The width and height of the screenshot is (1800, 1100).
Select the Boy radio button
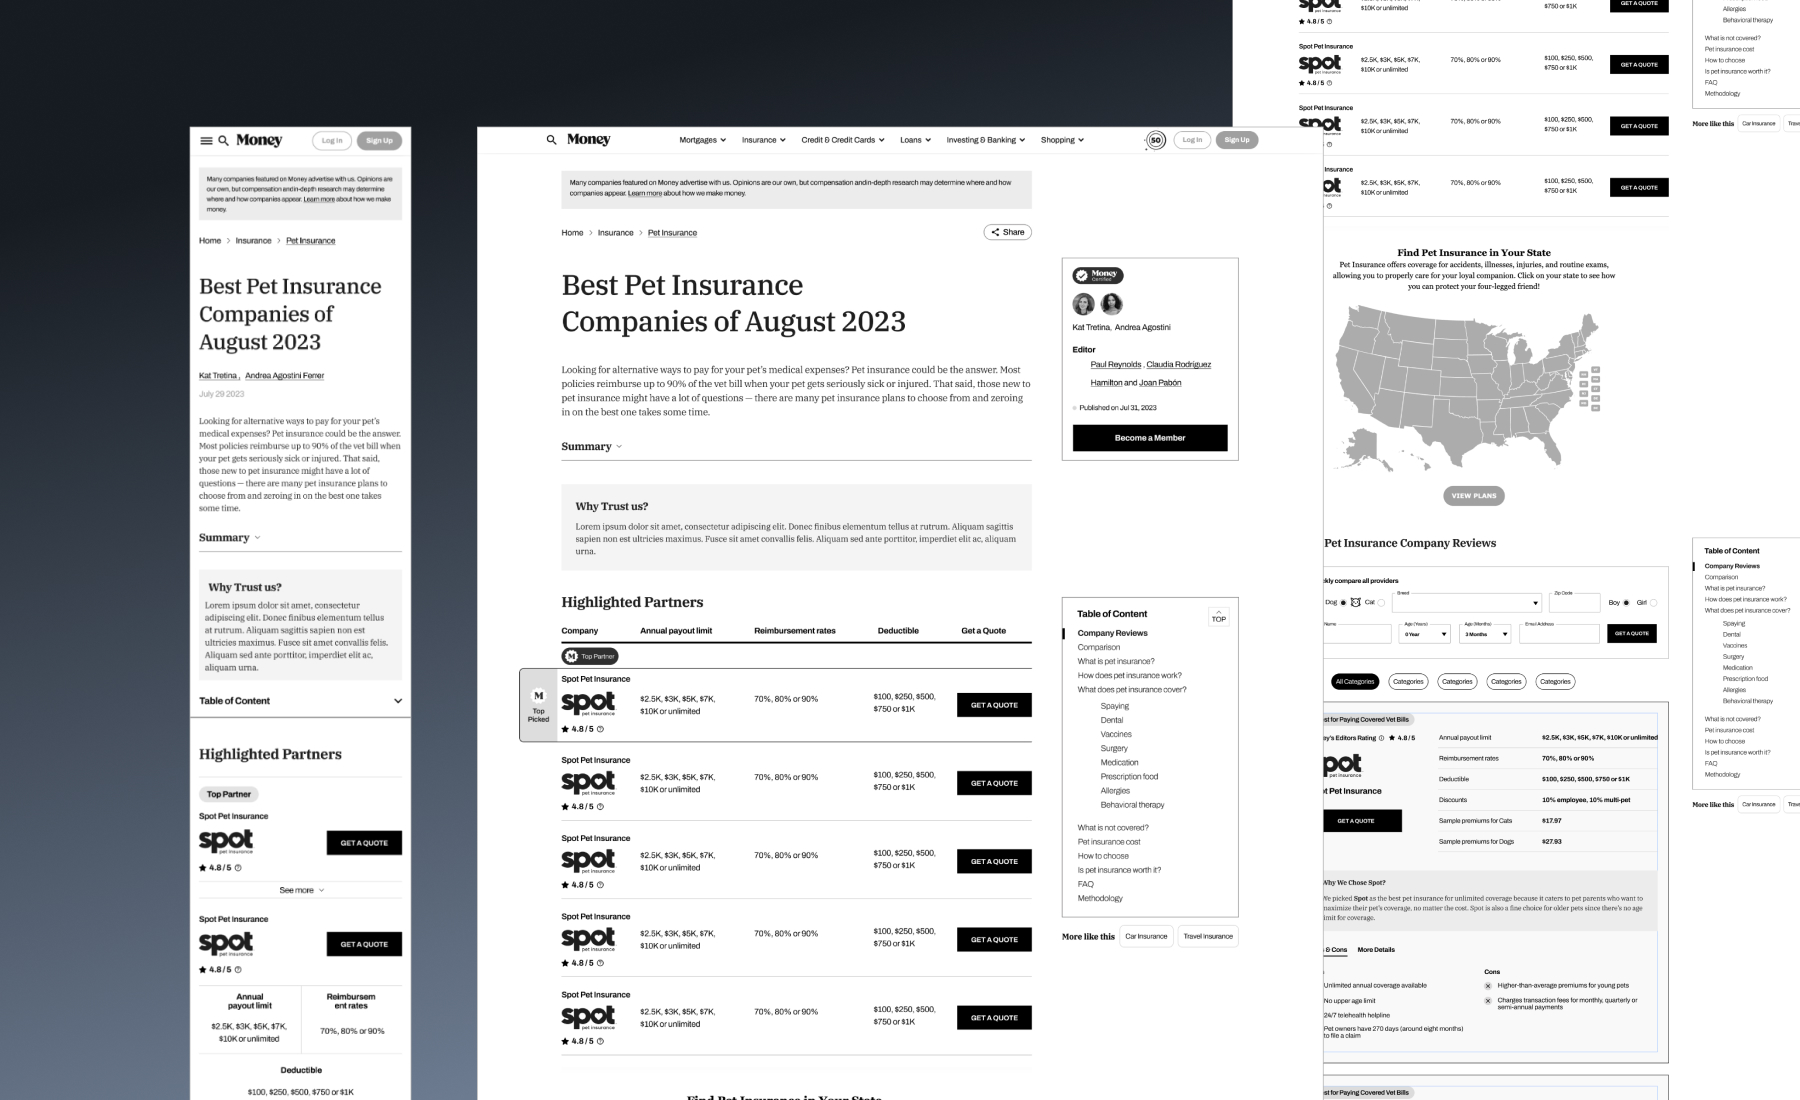point(1626,603)
